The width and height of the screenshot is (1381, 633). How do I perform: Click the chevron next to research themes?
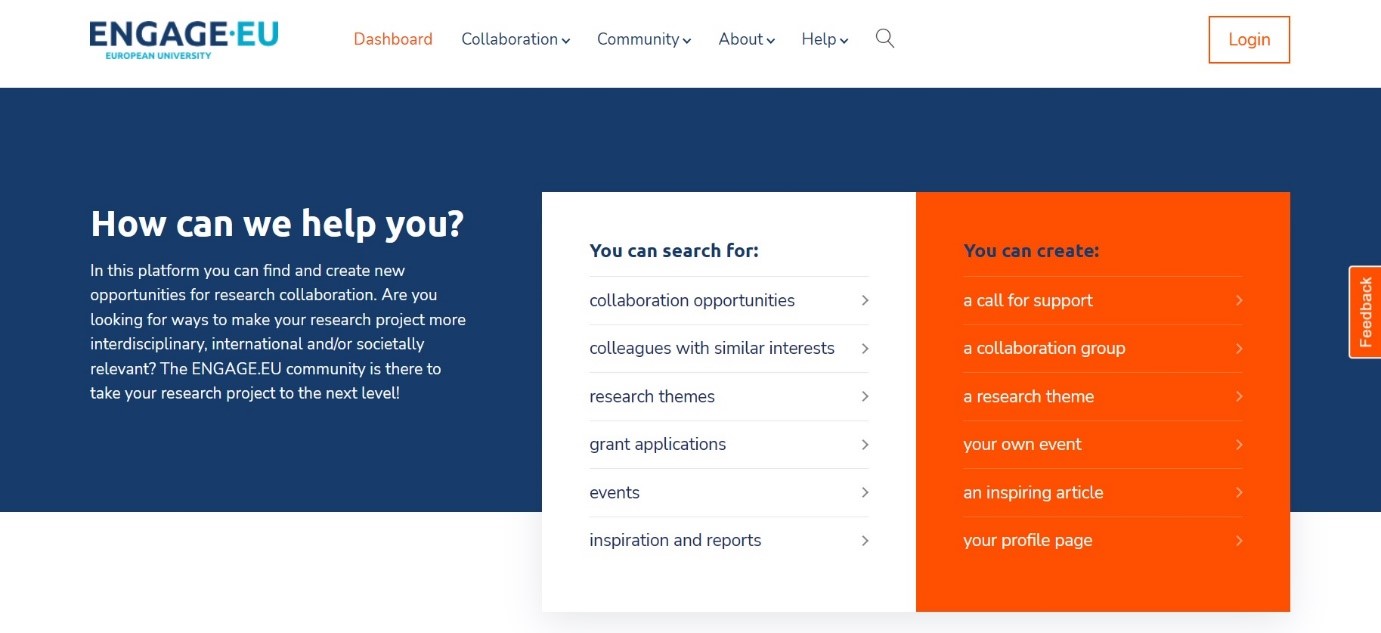coord(864,396)
